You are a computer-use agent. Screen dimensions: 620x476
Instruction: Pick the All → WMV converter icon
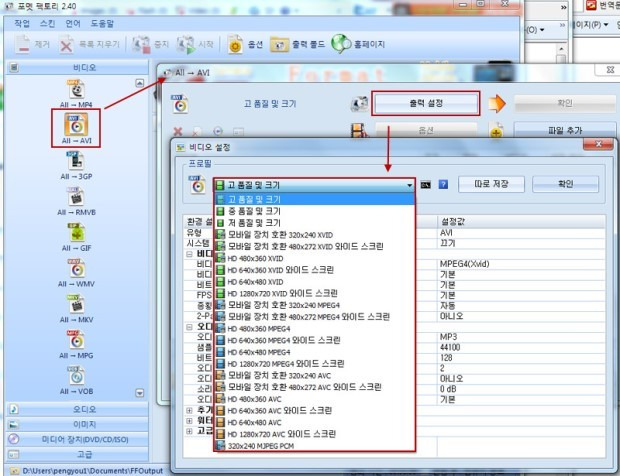click(76, 268)
